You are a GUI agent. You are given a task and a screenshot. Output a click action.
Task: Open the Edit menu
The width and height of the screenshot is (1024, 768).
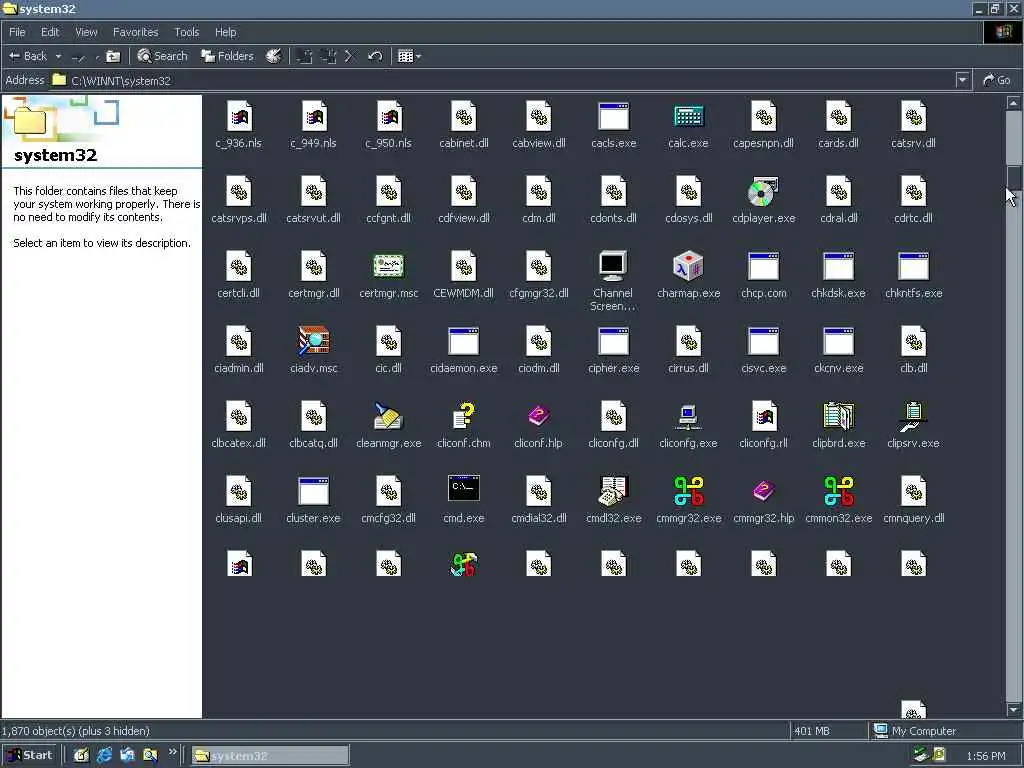tap(50, 32)
